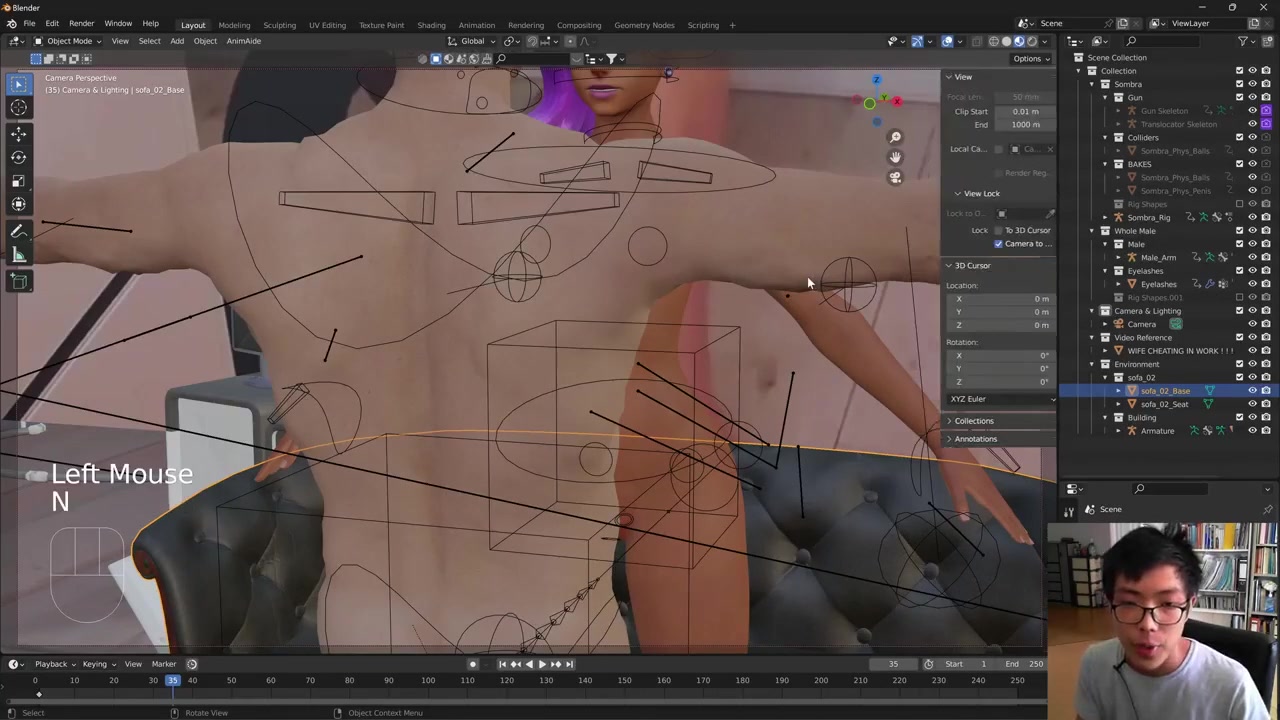
Task: Expand the Collections panel section
Action: coord(973,421)
